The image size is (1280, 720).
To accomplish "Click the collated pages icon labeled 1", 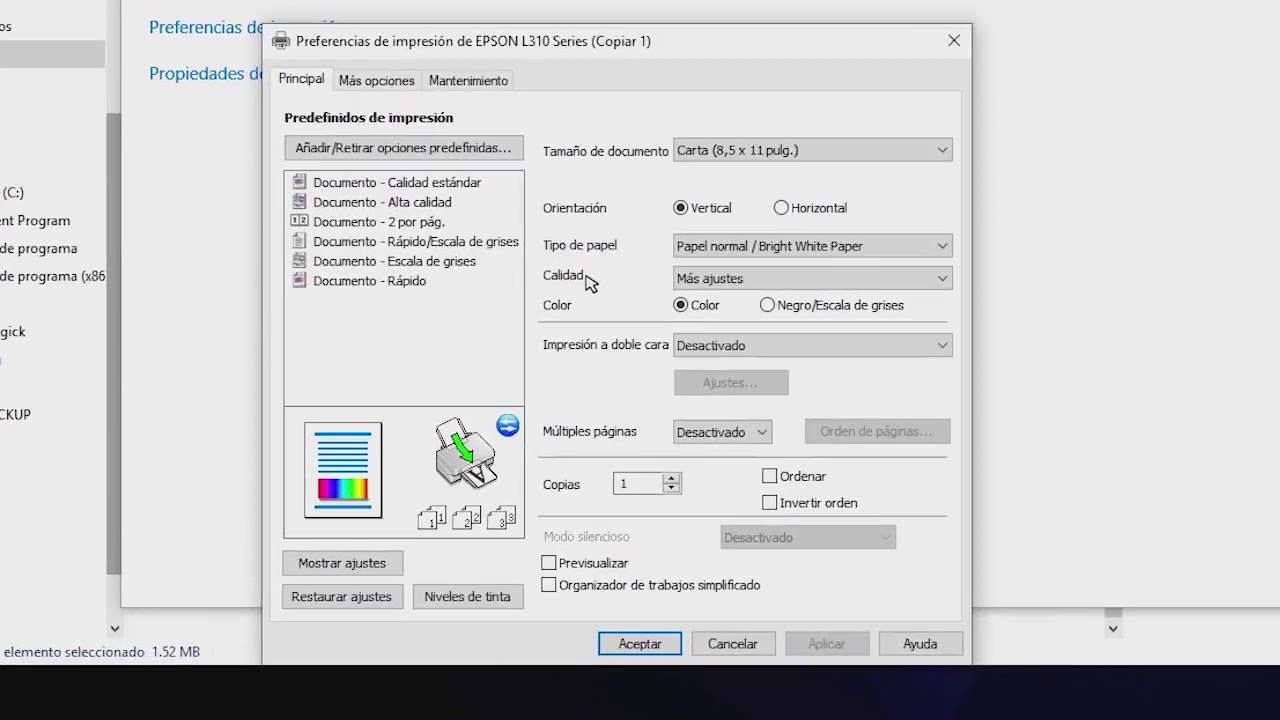I will tap(432, 517).
